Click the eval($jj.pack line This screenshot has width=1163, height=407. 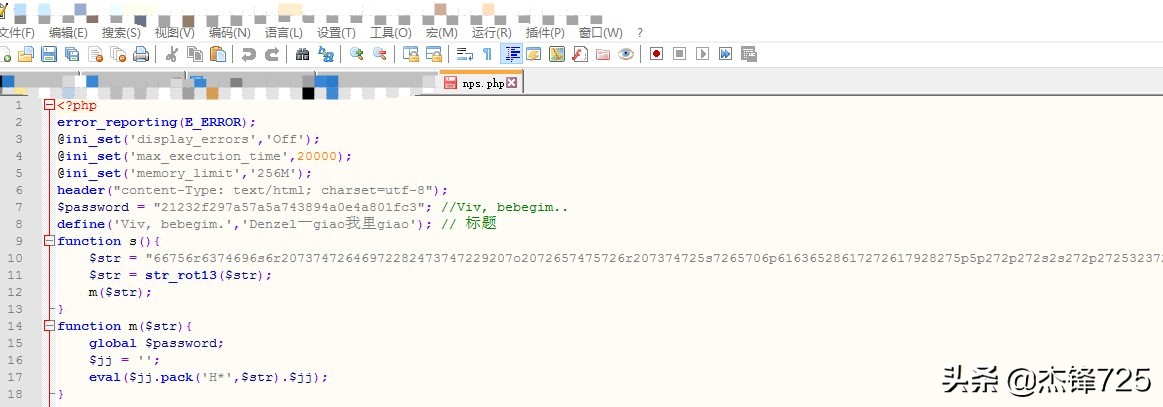tap(208, 377)
